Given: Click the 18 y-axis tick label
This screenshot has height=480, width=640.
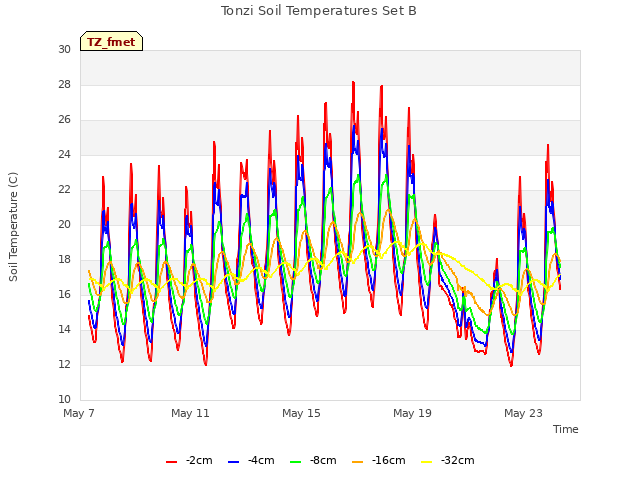Looking at the screenshot, I should [x=64, y=260].
